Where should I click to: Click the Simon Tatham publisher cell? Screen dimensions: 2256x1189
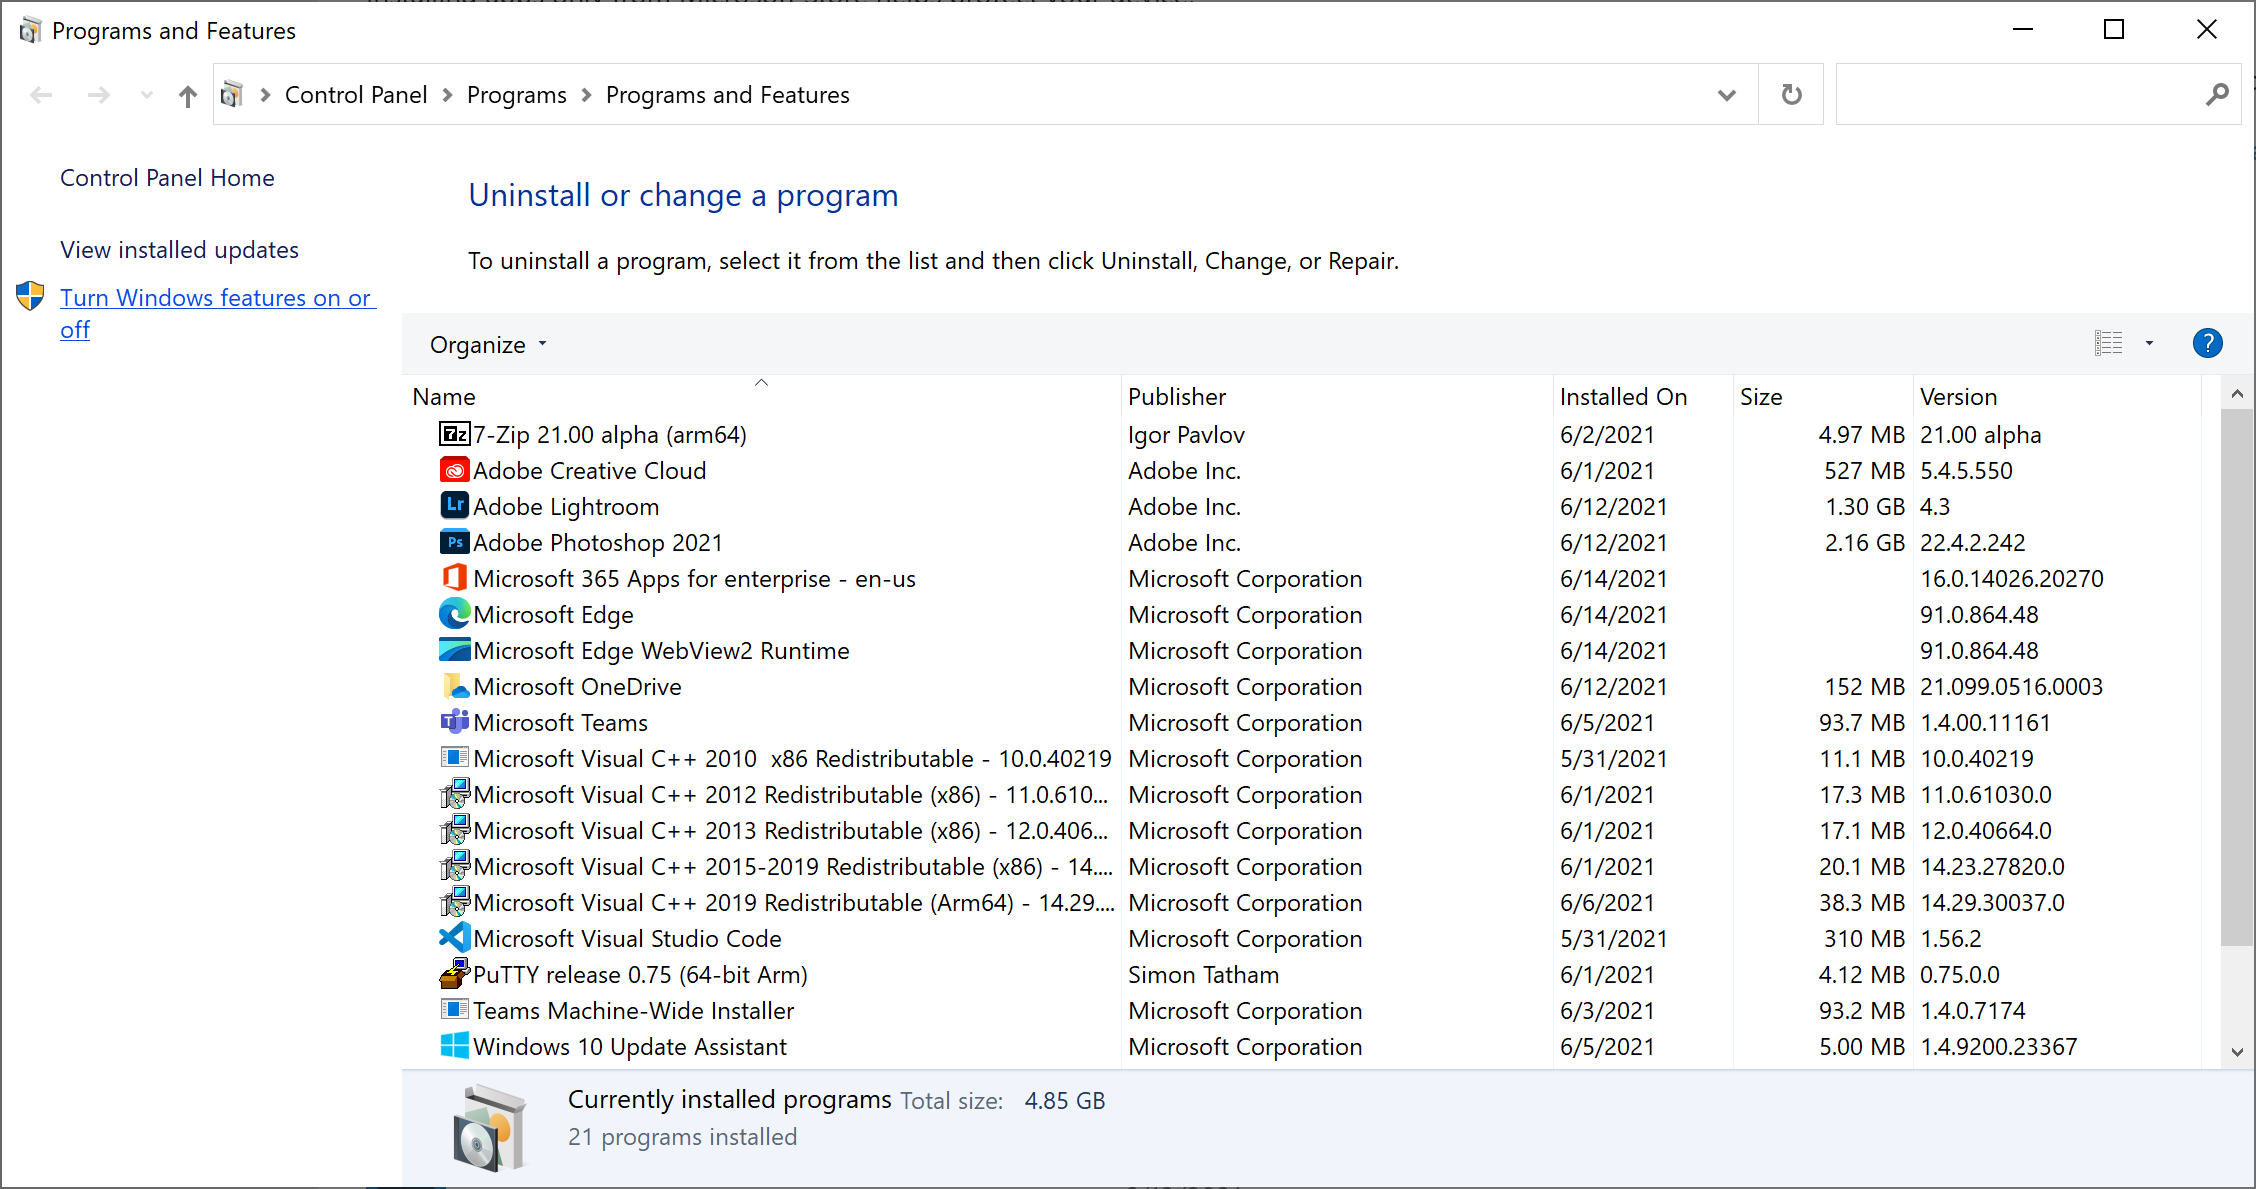click(1203, 974)
